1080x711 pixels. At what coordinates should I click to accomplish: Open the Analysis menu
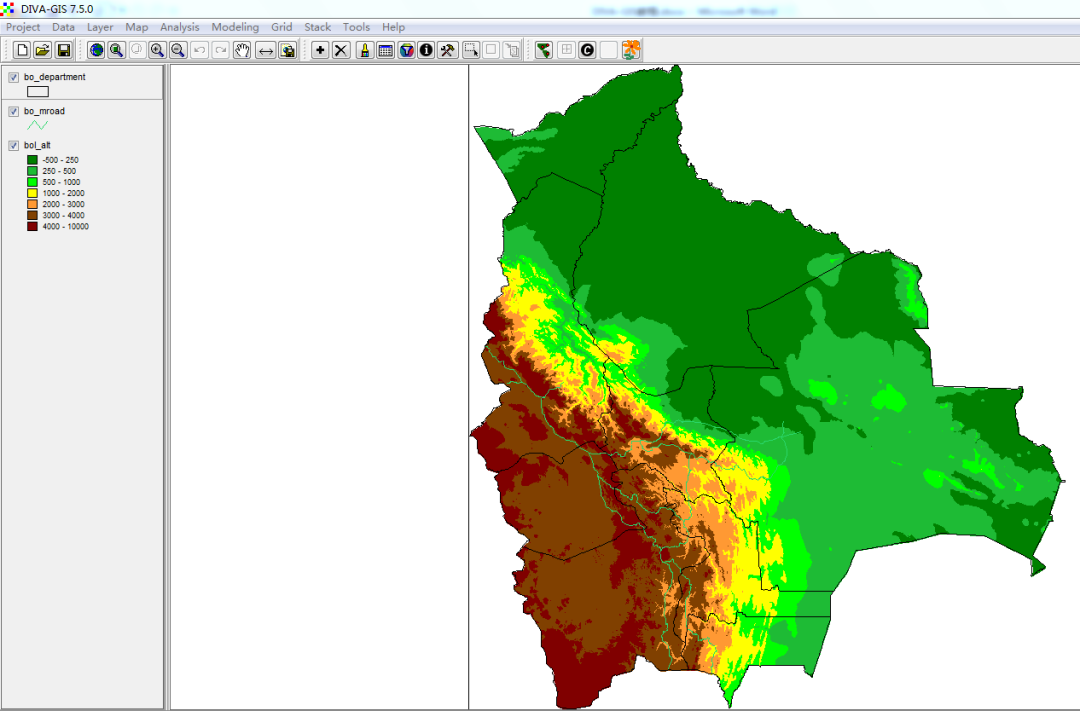[x=179, y=27]
